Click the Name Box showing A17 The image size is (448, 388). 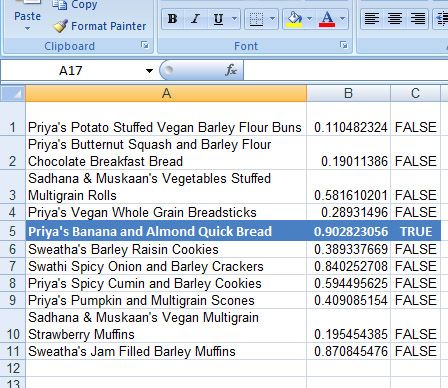coord(71,71)
